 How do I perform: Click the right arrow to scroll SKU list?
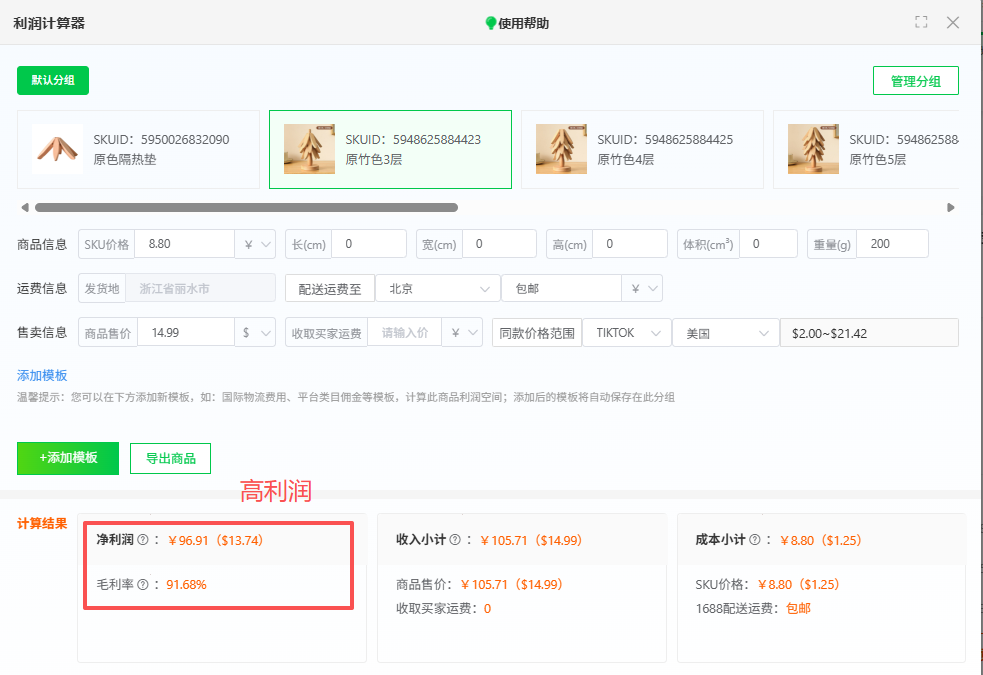[951, 207]
